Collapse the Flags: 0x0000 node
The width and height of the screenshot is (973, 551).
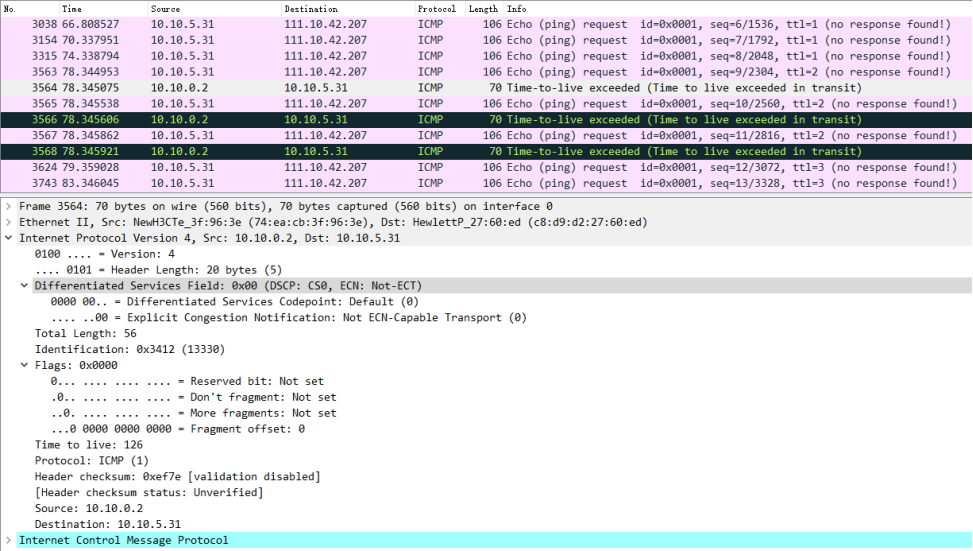click(x=24, y=365)
